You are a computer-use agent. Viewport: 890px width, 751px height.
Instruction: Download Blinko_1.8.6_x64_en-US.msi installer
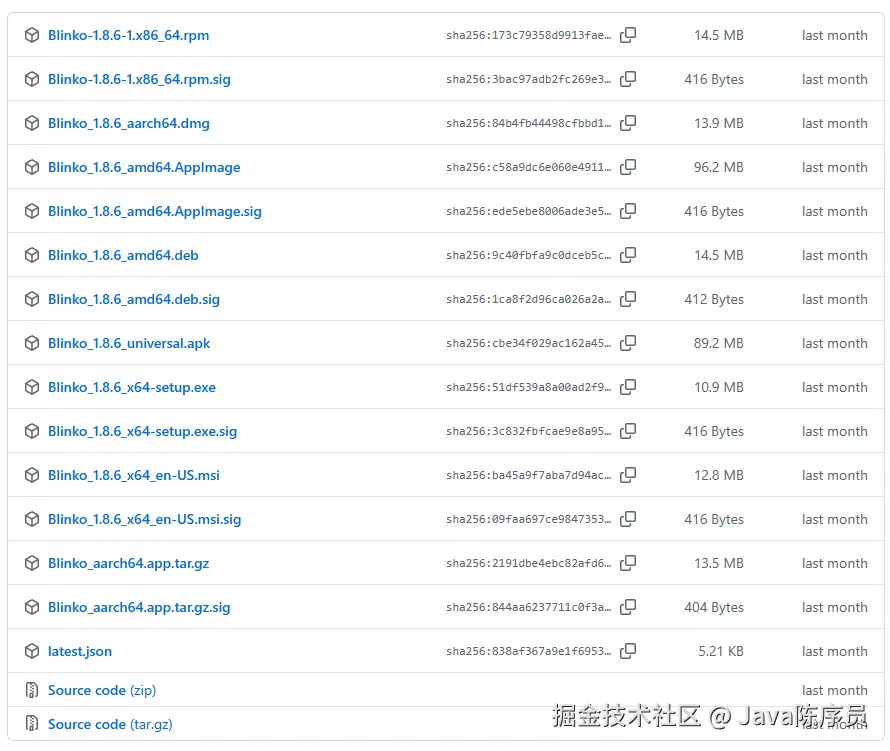coord(134,475)
